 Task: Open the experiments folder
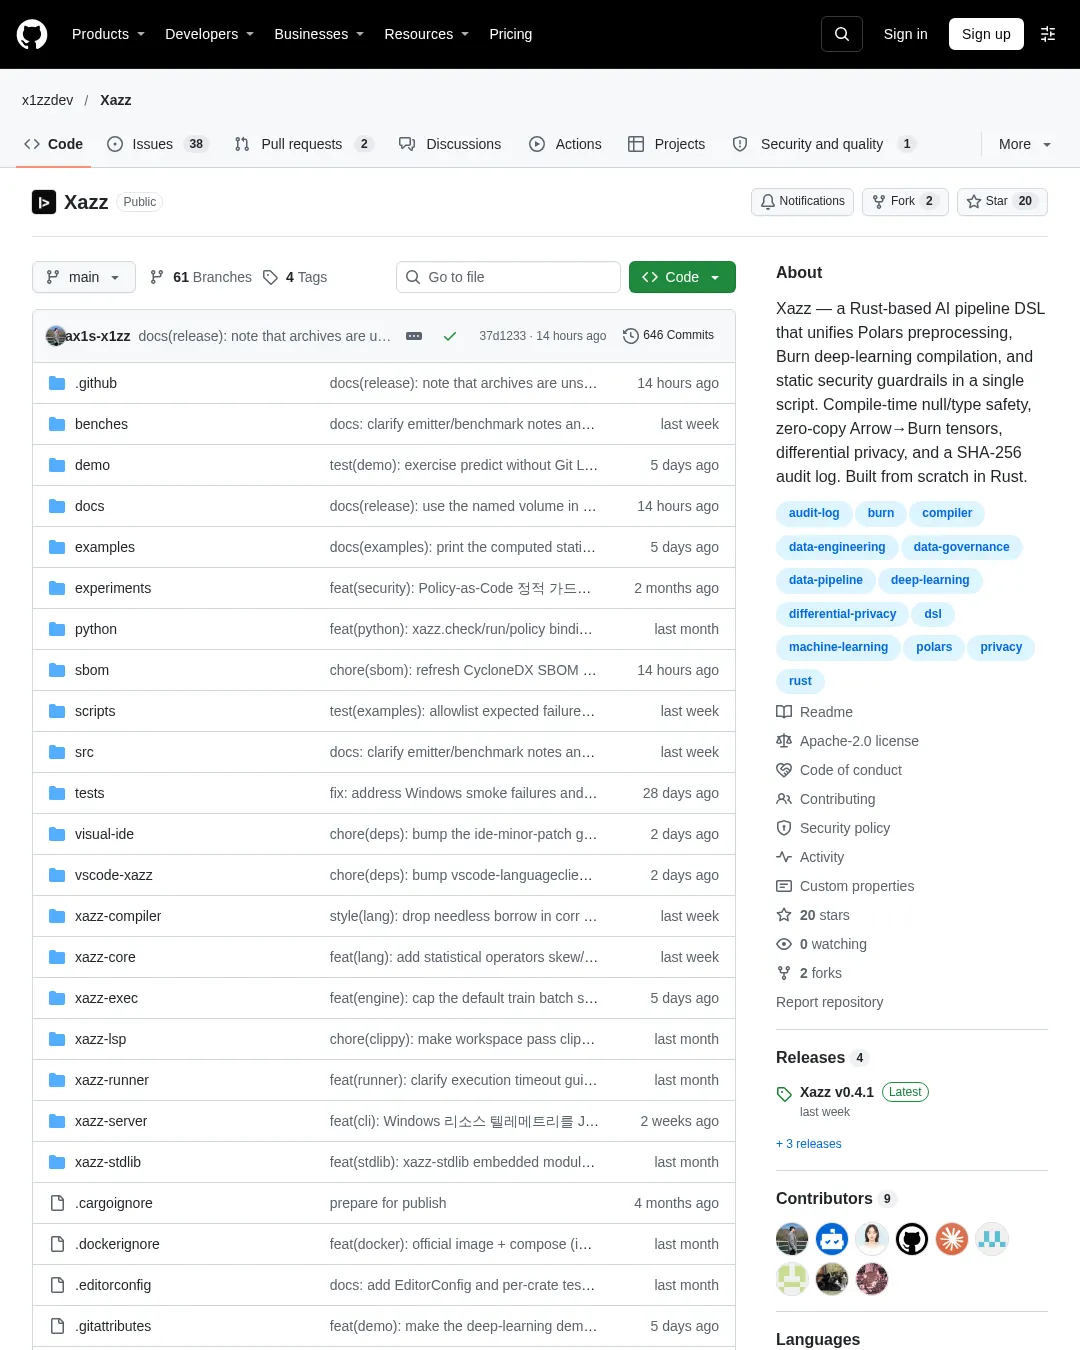113,588
